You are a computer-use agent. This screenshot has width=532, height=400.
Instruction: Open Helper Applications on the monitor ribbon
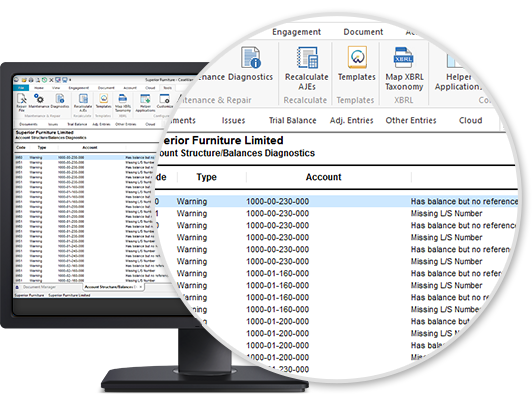(x=145, y=102)
